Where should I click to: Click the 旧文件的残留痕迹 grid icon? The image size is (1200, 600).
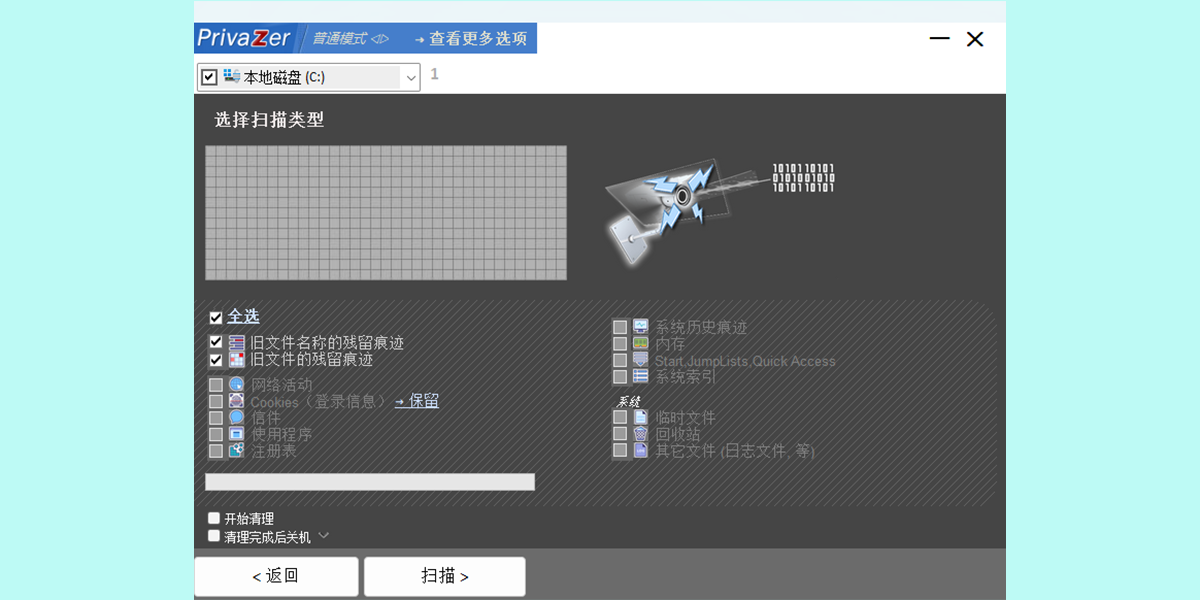(234, 359)
